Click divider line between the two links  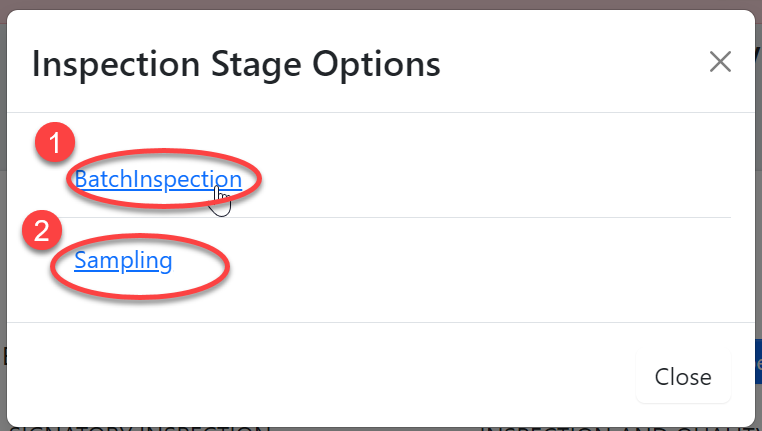(x=400, y=217)
